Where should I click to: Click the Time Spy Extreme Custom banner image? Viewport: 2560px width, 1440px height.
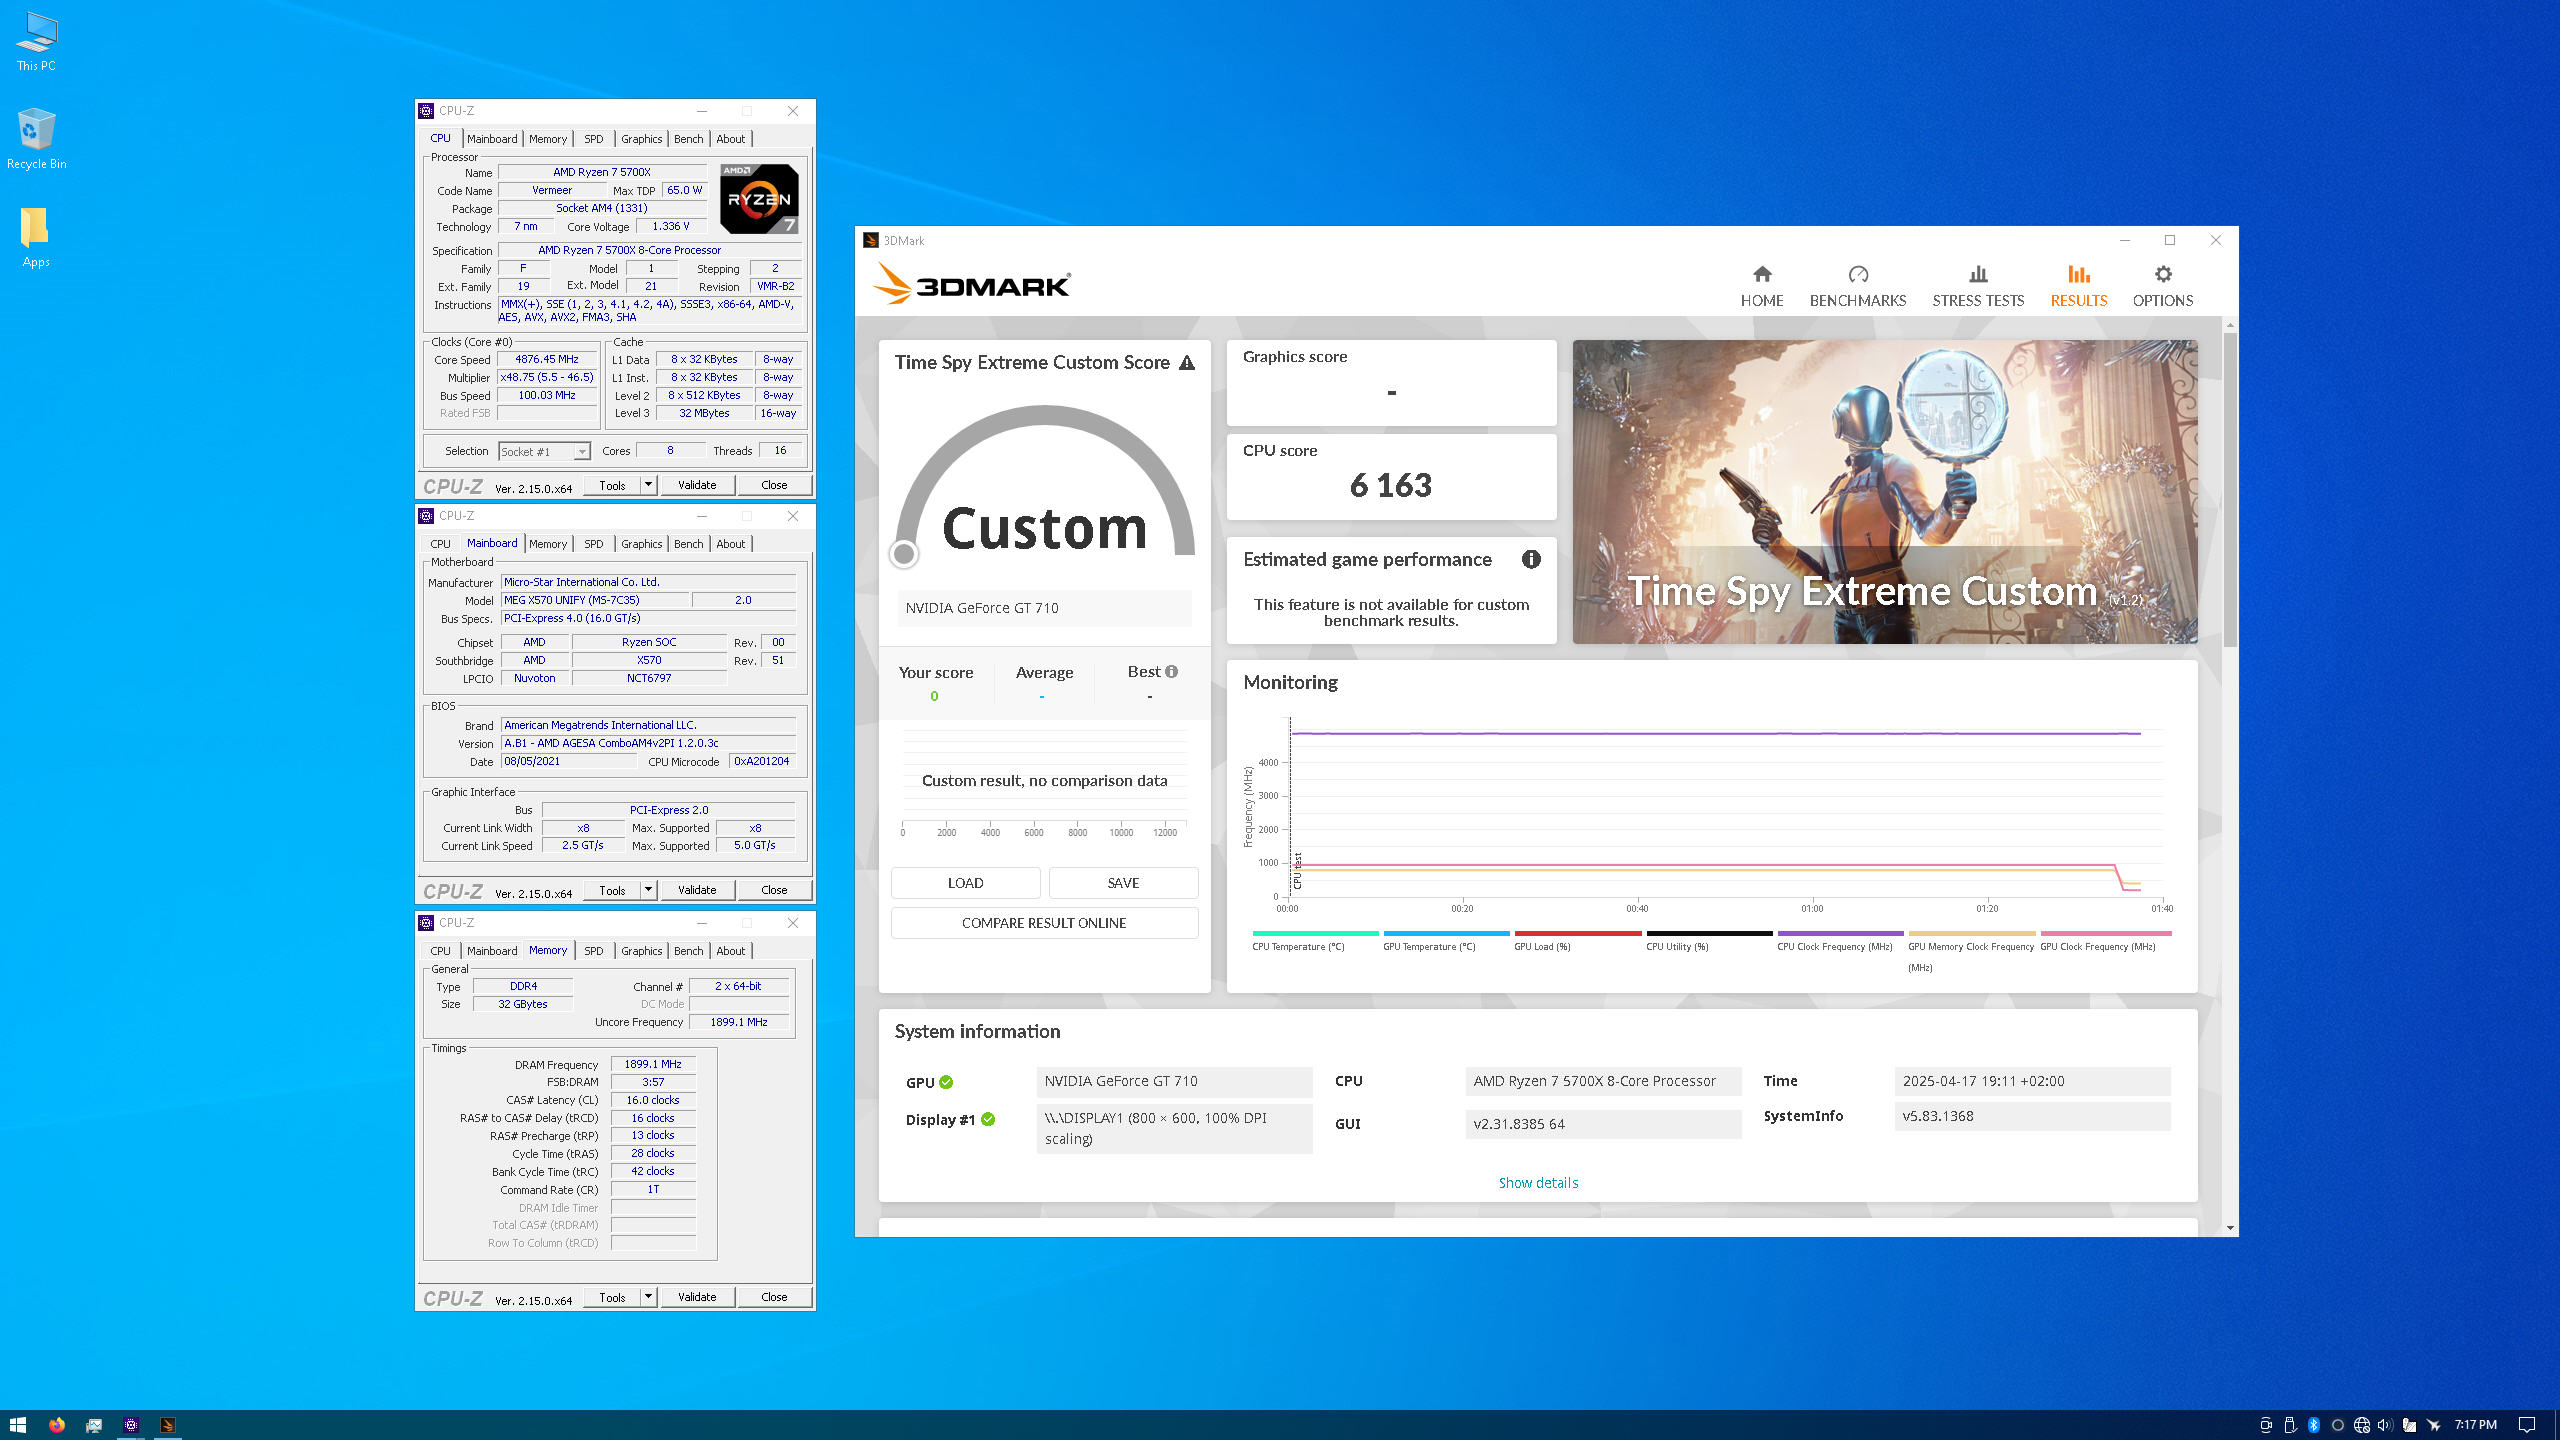tap(1885, 492)
